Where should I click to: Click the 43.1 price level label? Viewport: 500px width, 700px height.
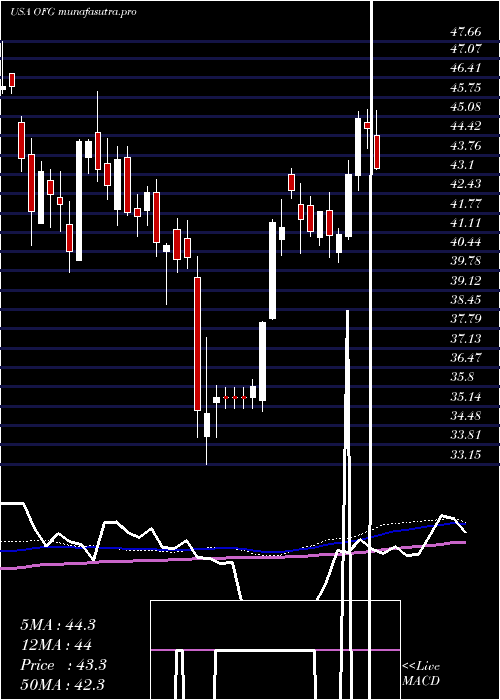pos(462,165)
